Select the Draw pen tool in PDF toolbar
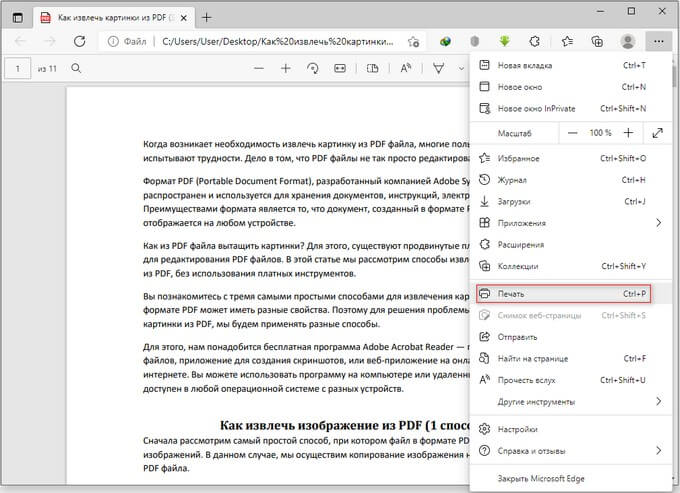 coord(438,69)
